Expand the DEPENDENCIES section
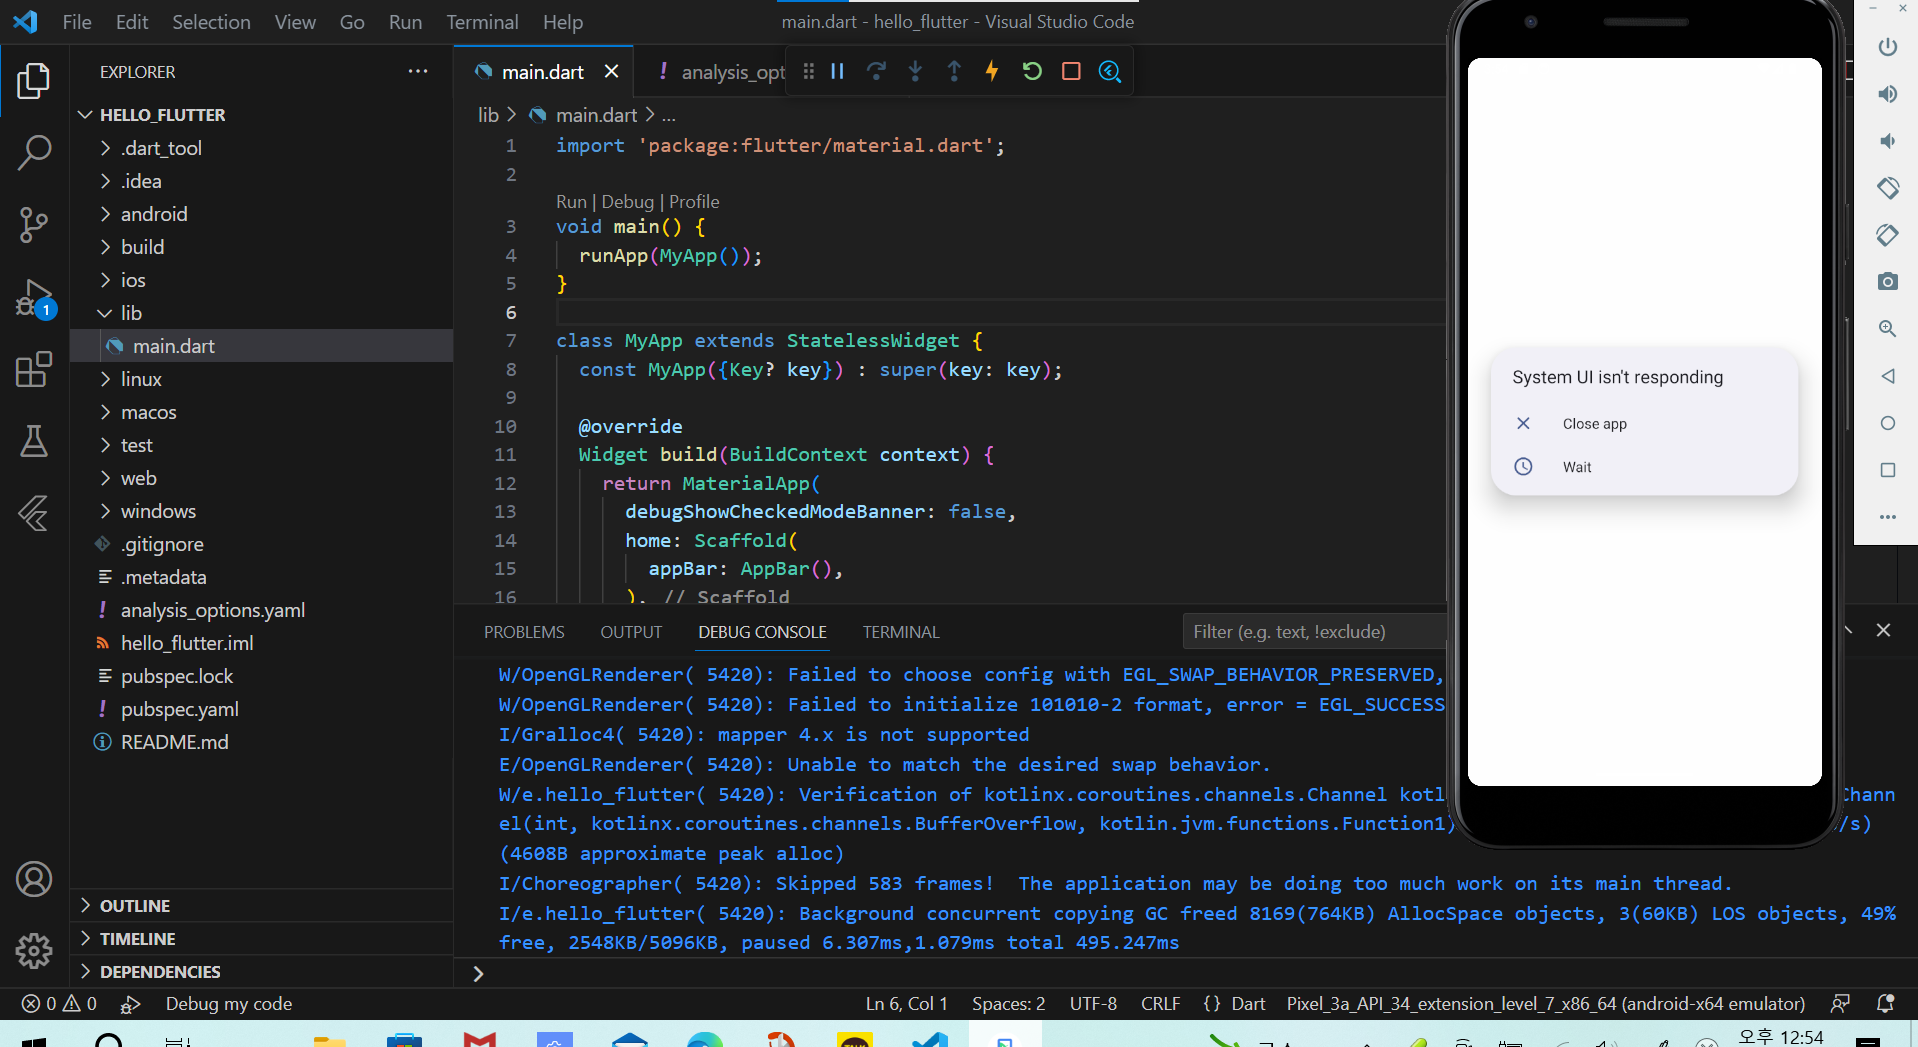The height and width of the screenshot is (1047, 1918). (x=261, y=972)
